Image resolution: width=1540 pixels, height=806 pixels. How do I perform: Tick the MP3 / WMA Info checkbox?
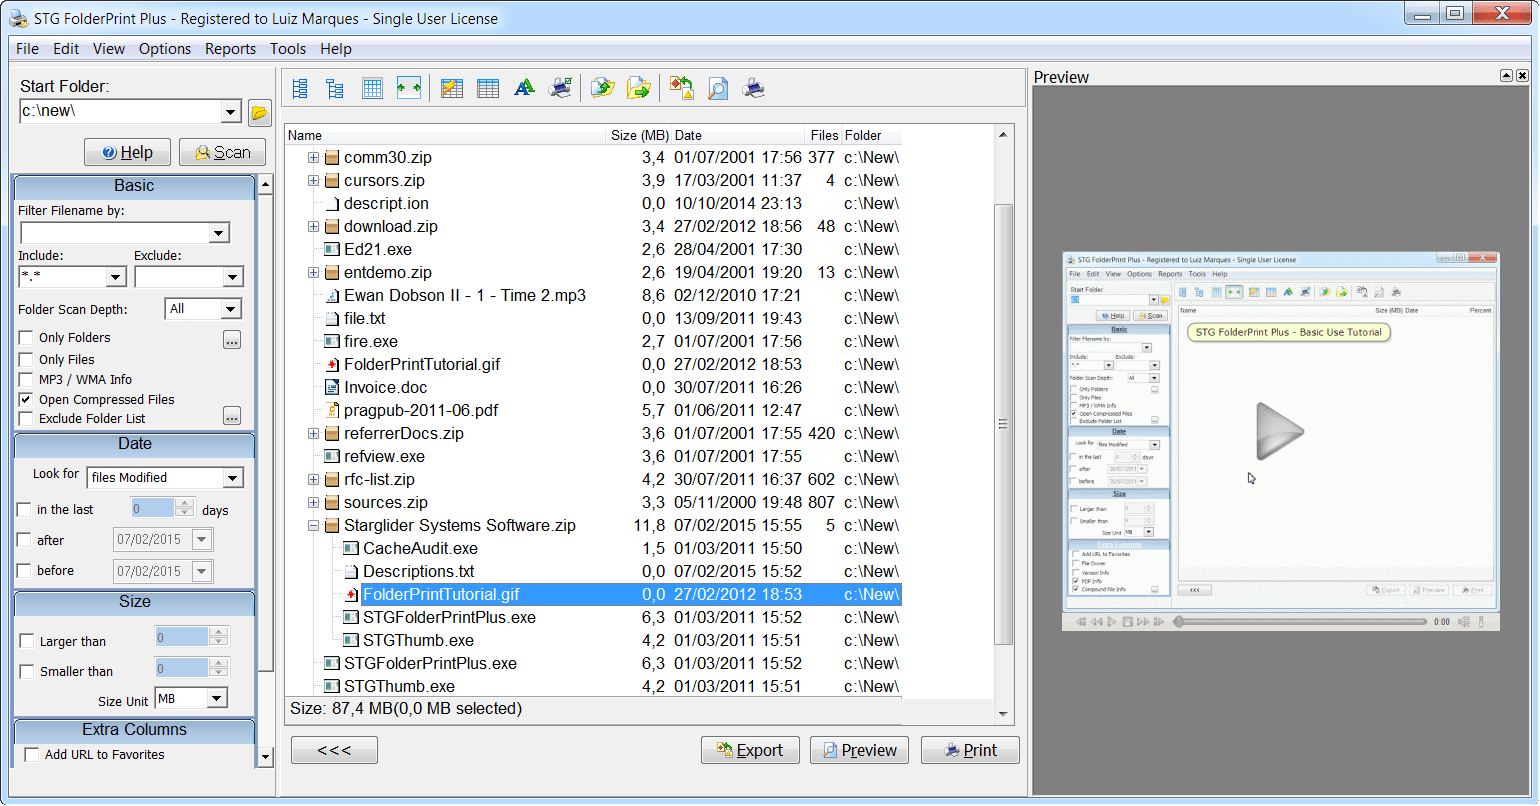pos(27,379)
